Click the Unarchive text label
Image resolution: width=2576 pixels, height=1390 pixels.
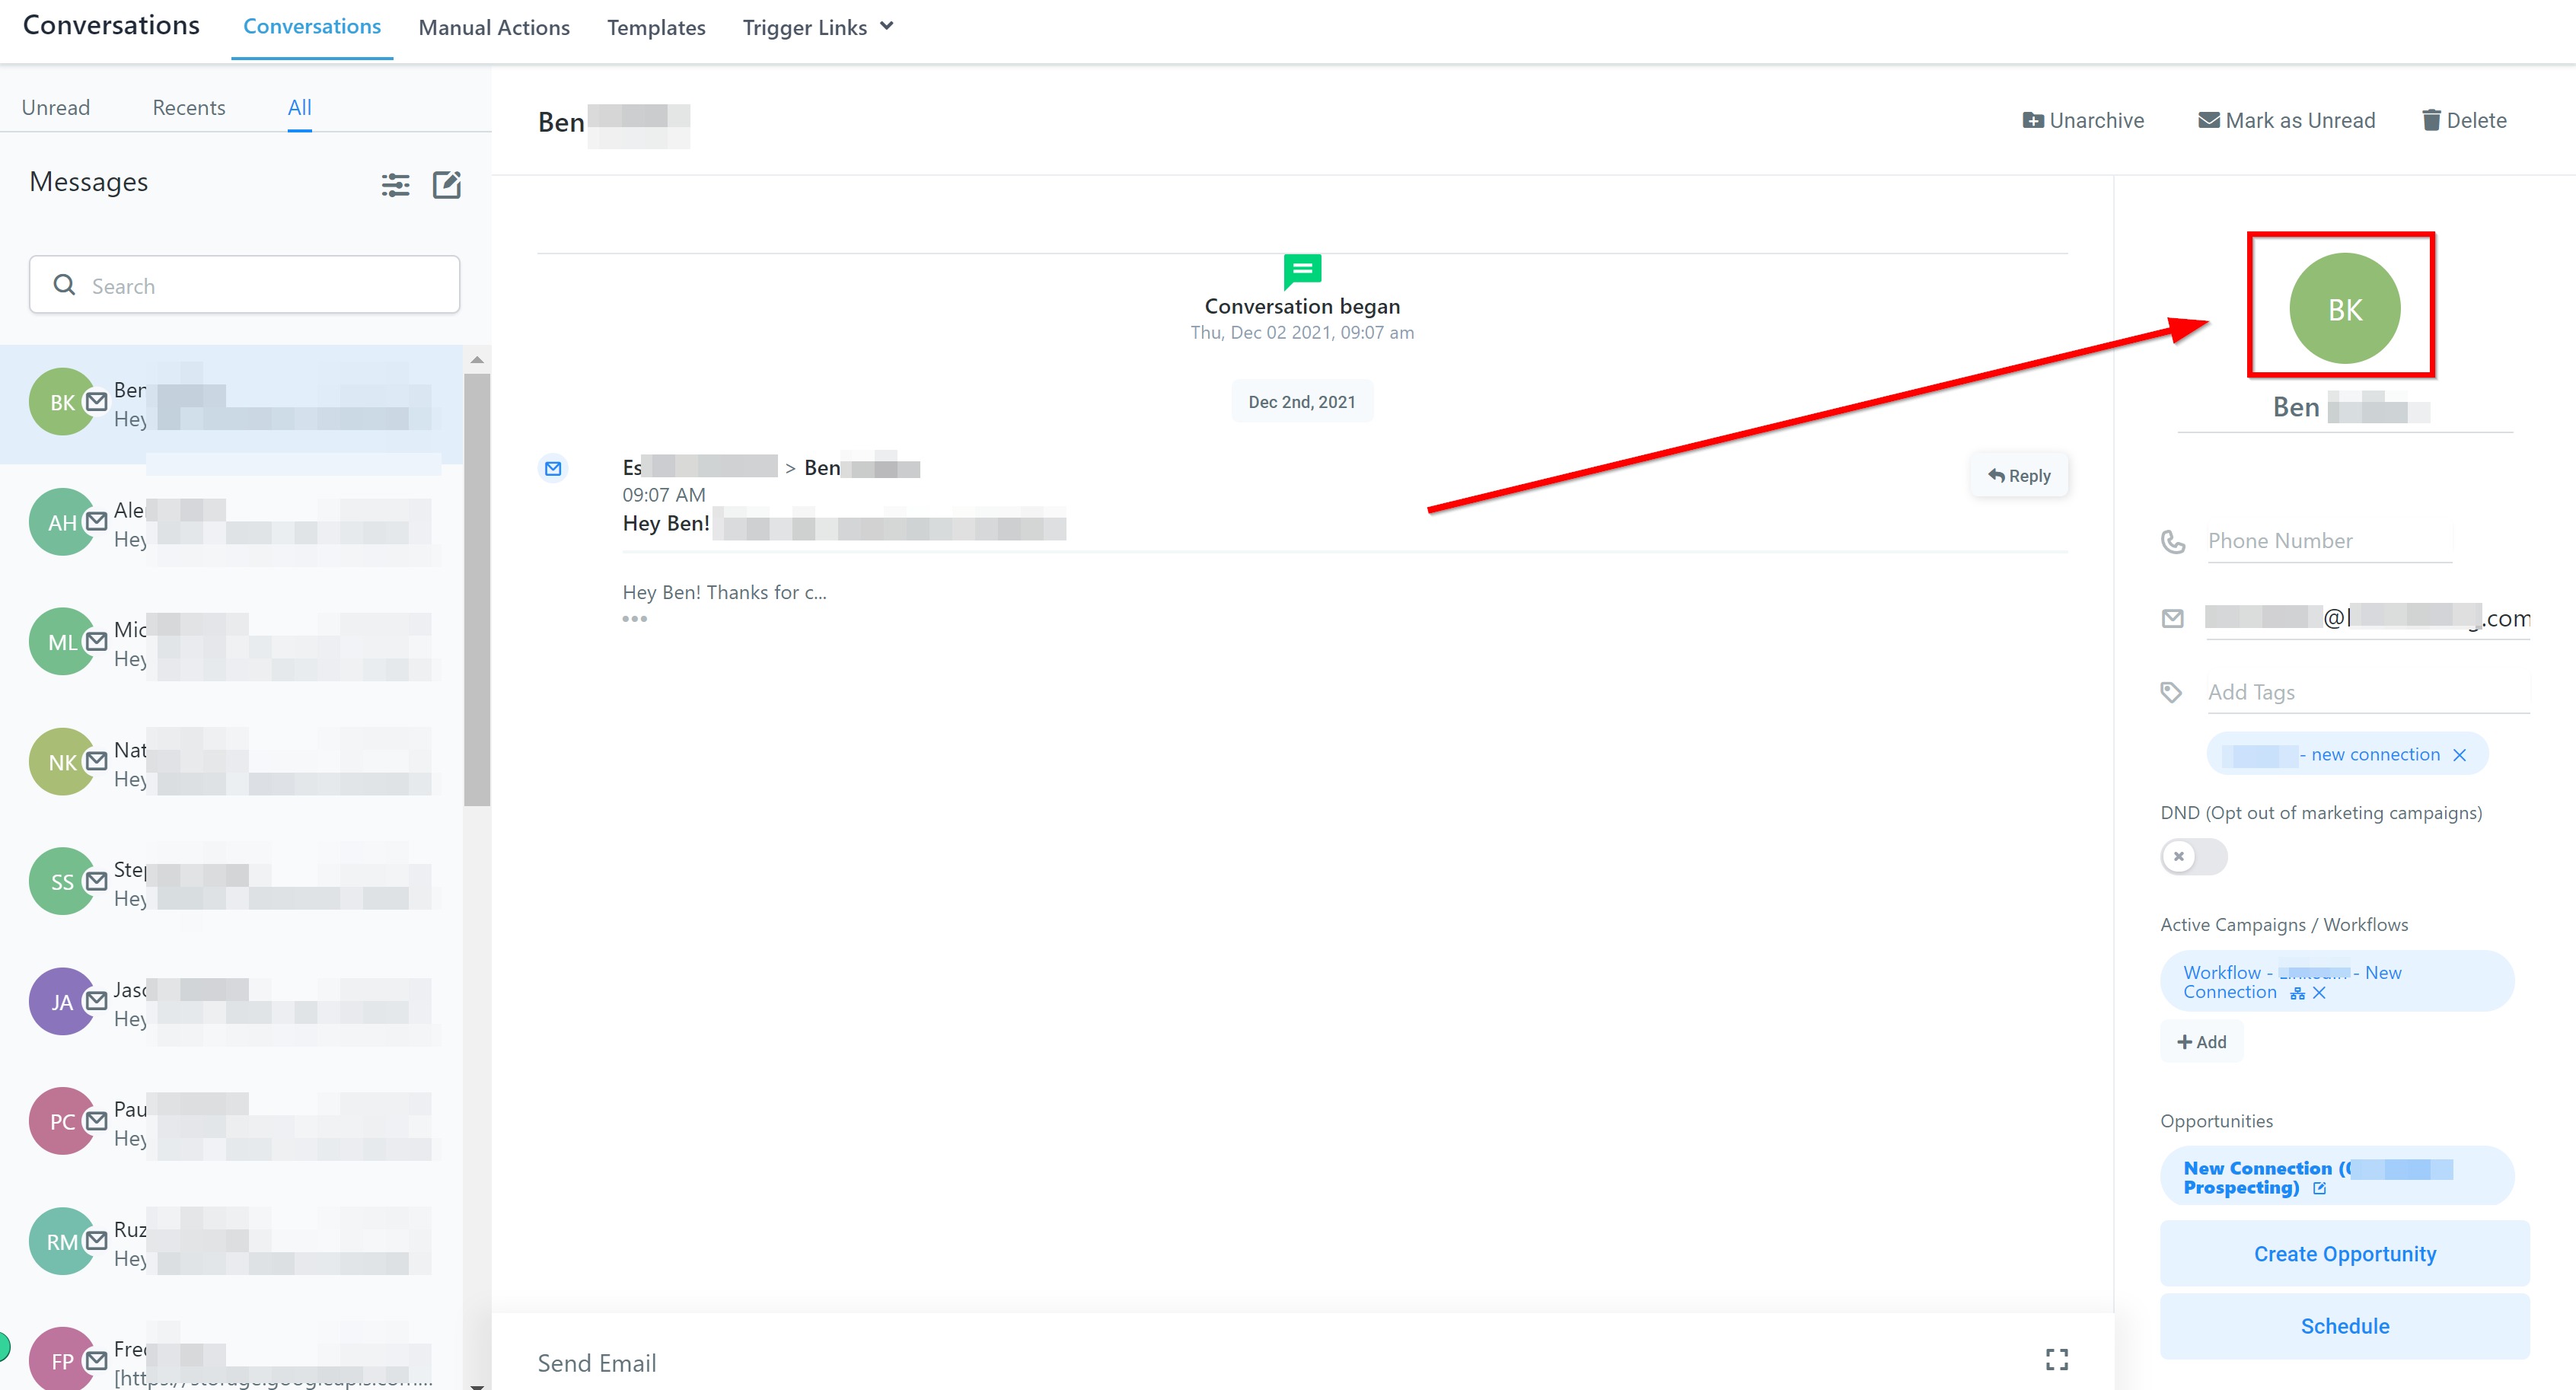click(2096, 120)
